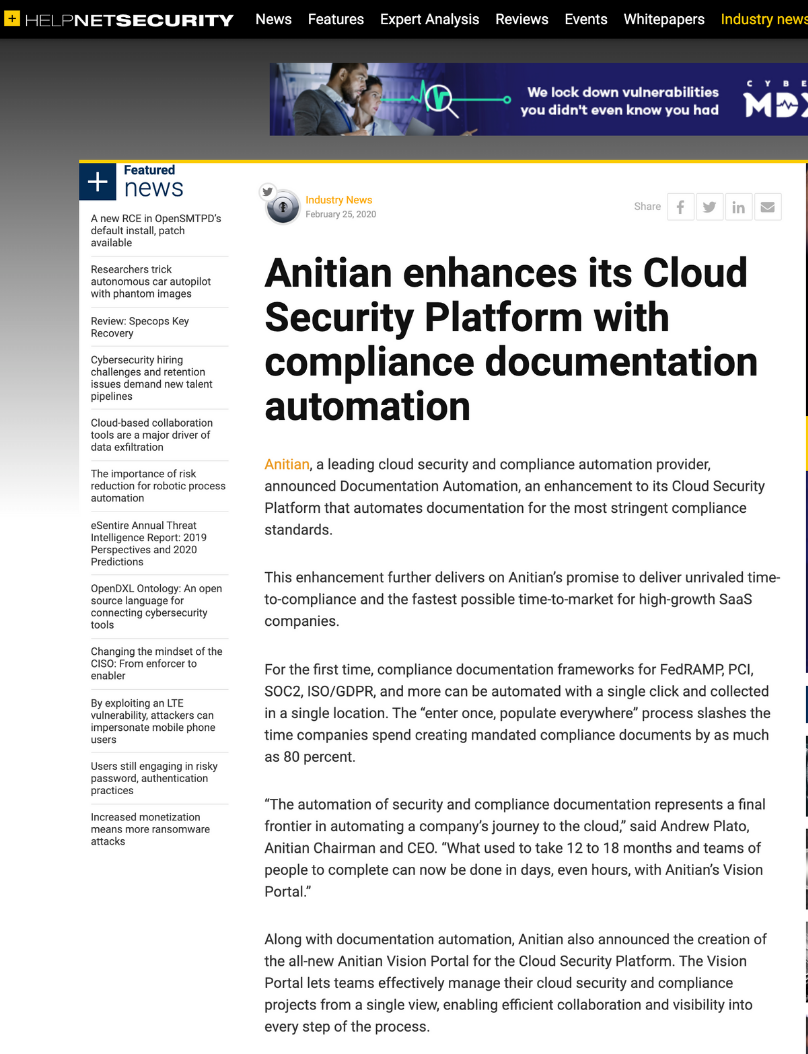The image size is (808, 1054).
Task: Click the Help Net Security logo
Action: pyautogui.click(x=119, y=19)
